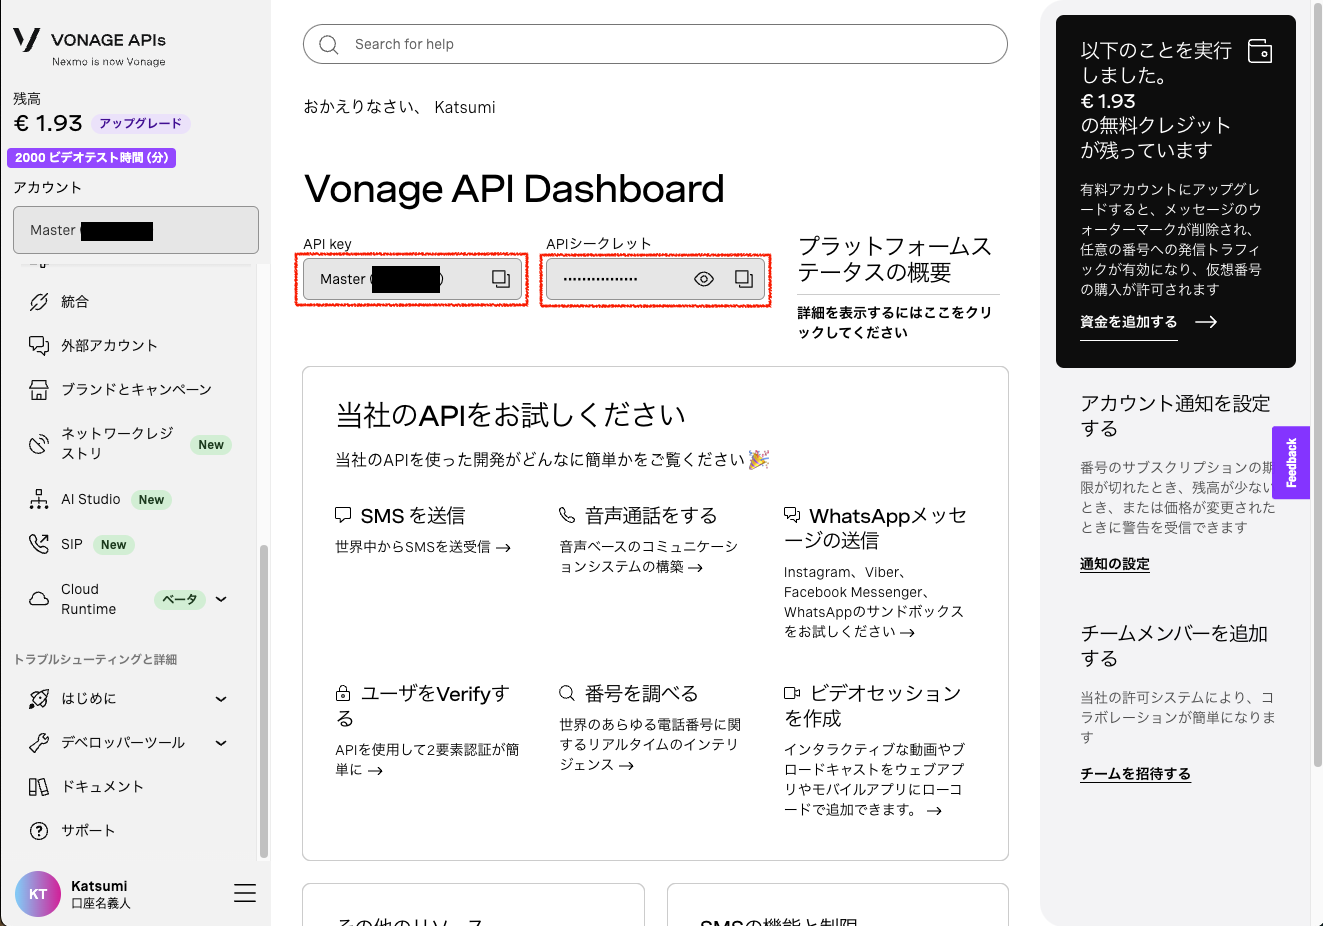Click the wallet icon in the credit card
1323x926 pixels.
[1260, 51]
